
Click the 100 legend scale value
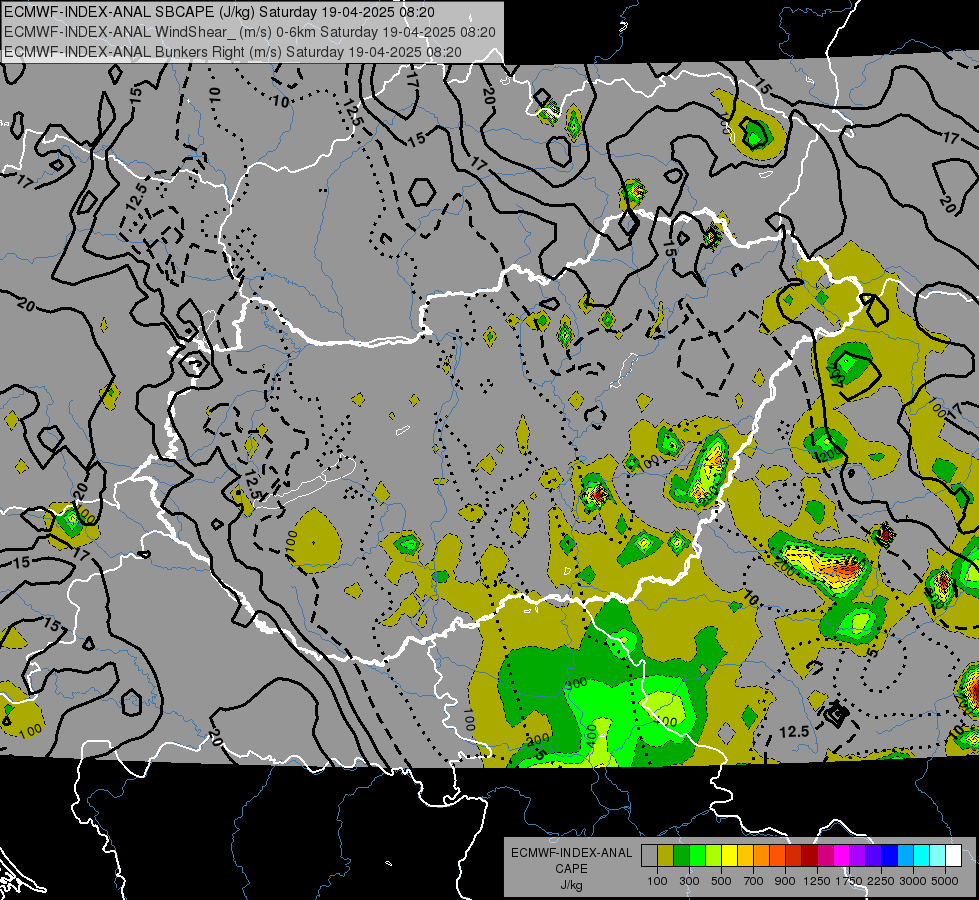click(x=657, y=881)
